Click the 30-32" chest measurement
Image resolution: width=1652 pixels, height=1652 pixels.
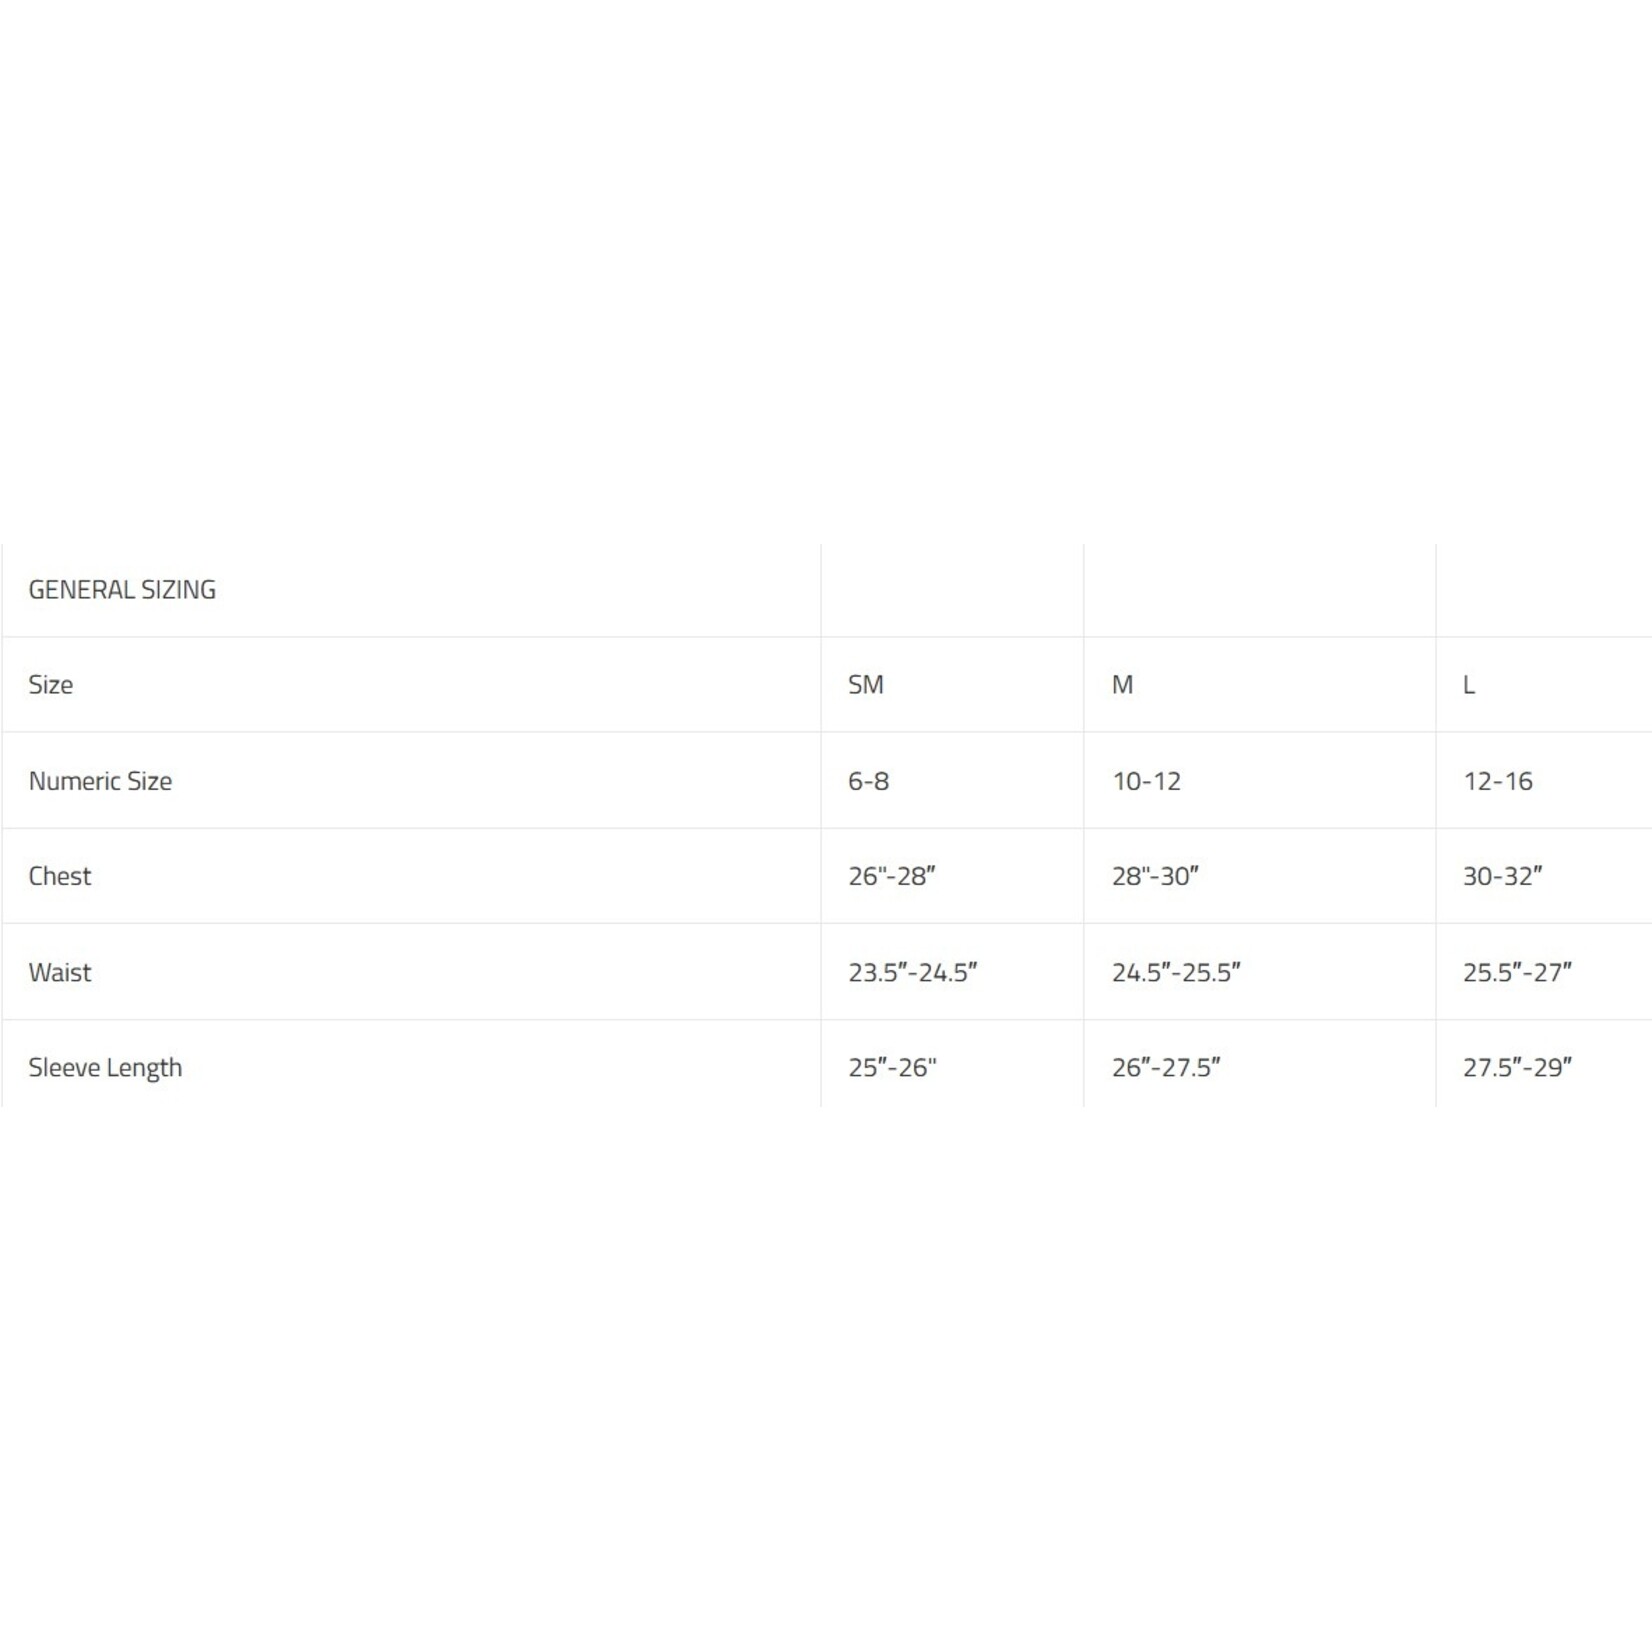point(1502,876)
